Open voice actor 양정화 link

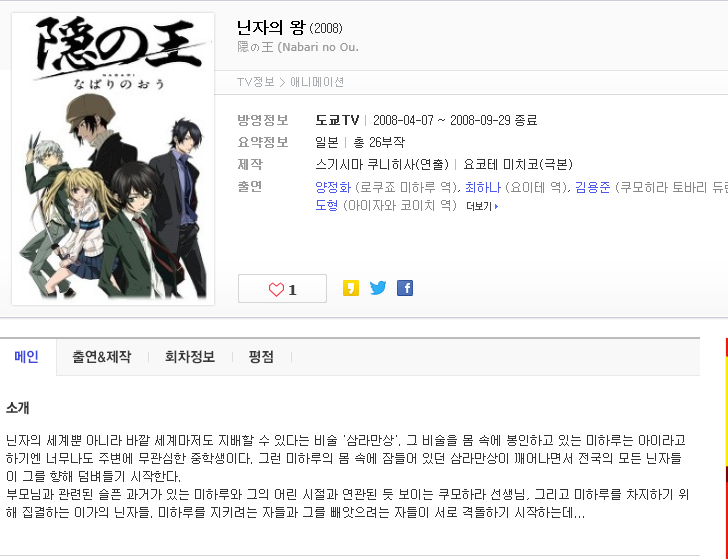[333, 187]
